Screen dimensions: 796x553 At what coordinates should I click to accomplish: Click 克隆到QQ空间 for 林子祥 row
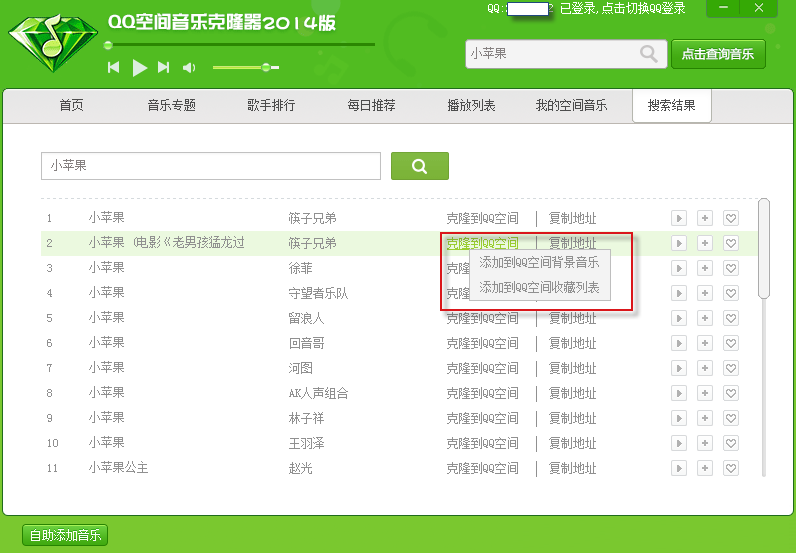pos(482,418)
